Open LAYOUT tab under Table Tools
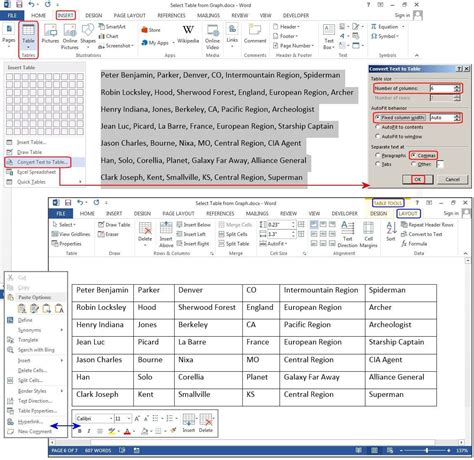This screenshot has width=474, height=460. (x=408, y=213)
